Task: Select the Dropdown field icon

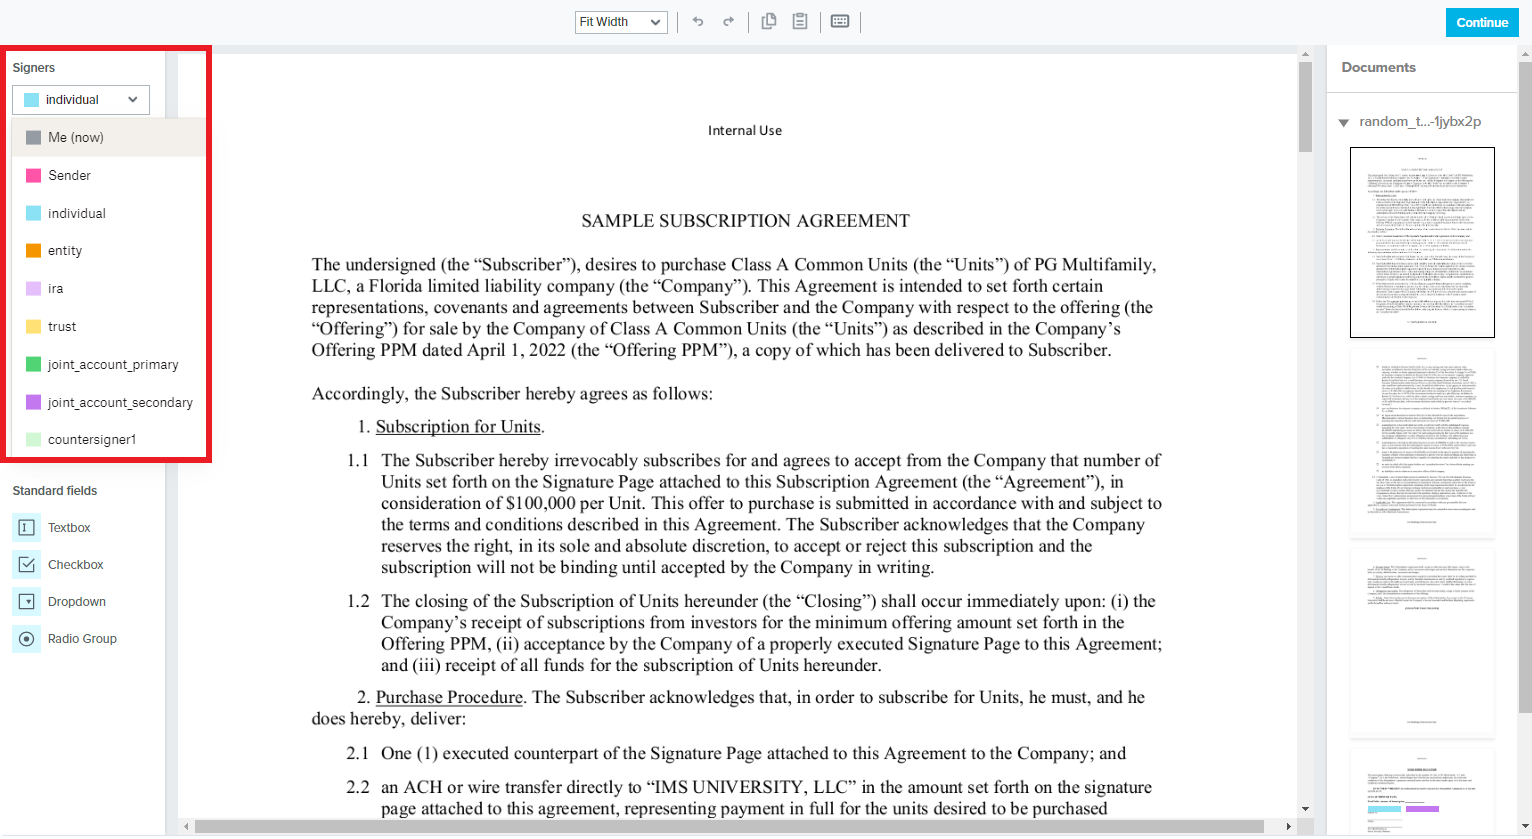Action: tap(27, 601)
